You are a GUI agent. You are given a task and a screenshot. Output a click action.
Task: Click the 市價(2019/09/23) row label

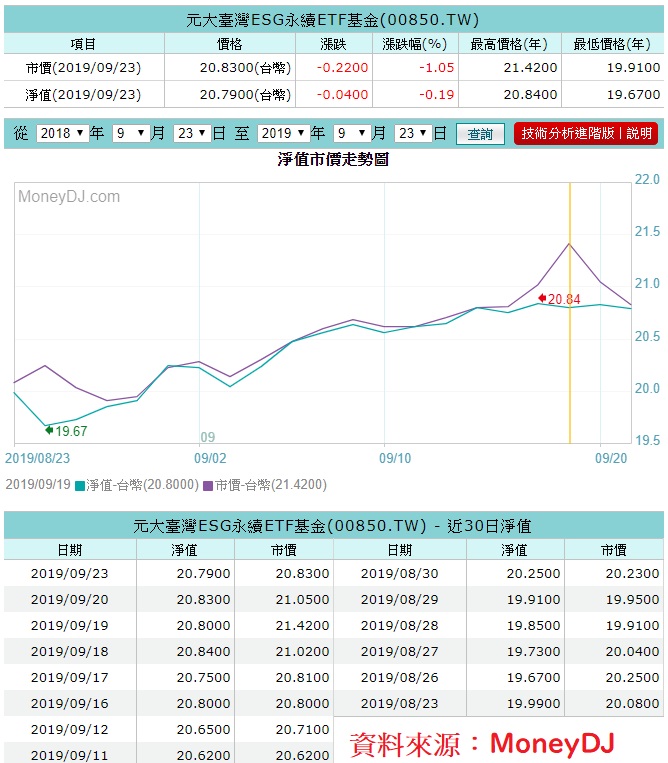[83, 68]
